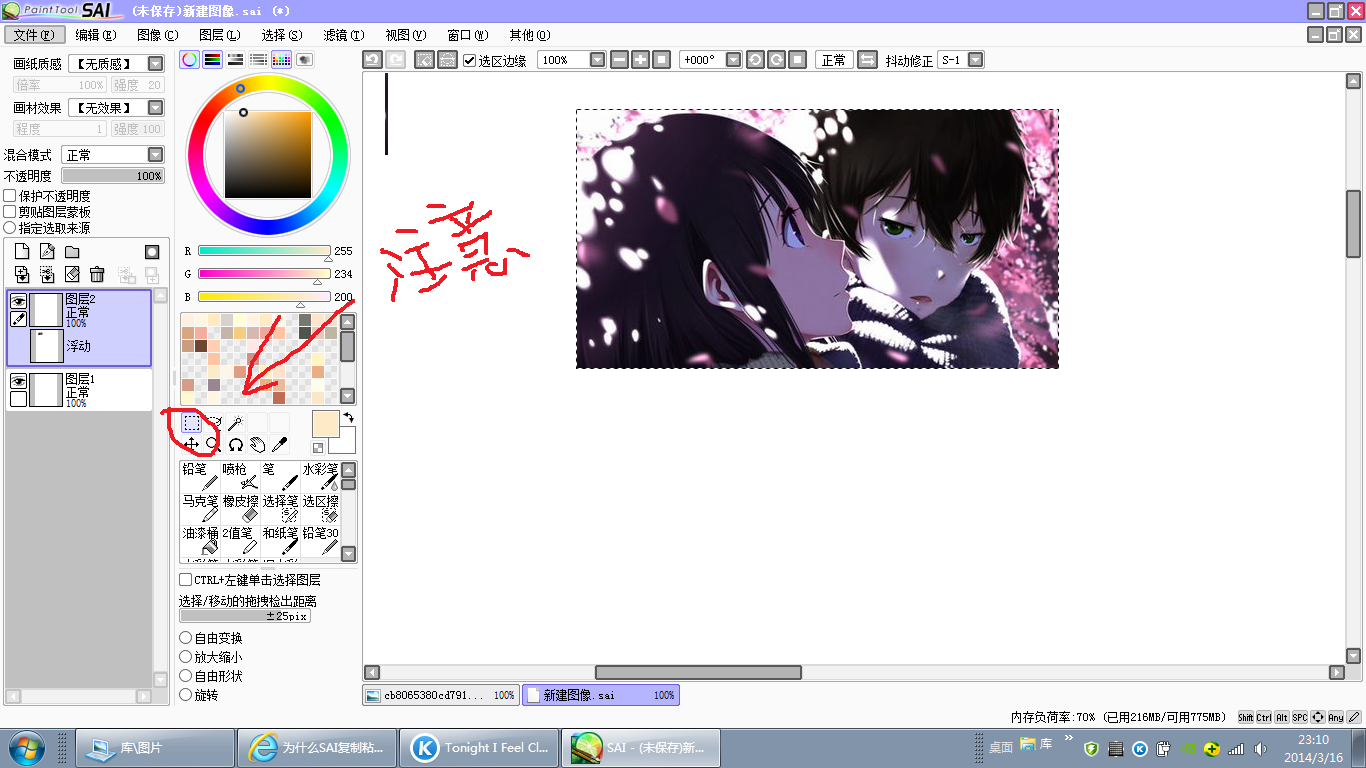
Task: Open the 画材效果 dropdown
Action: [x=155, y=108]
